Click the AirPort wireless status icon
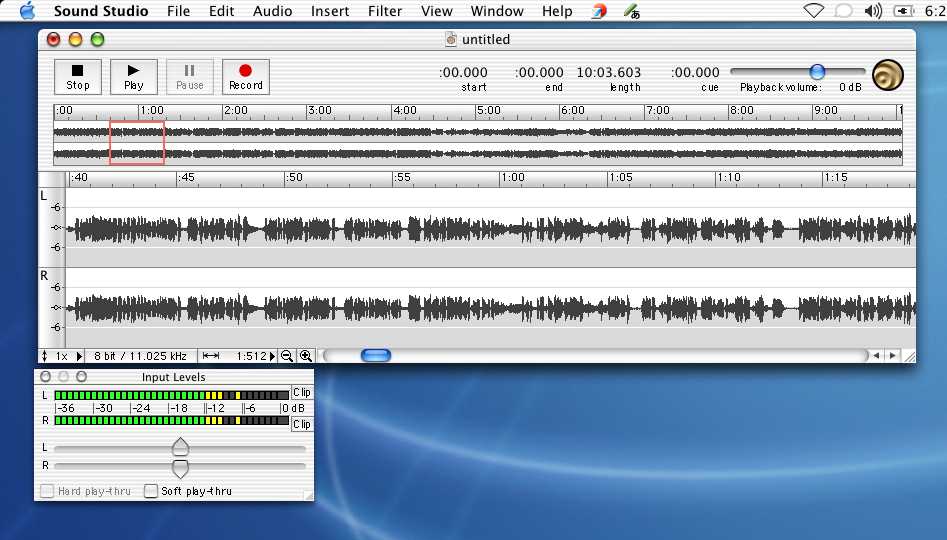The image size is (947, 540). pos(814,11)
